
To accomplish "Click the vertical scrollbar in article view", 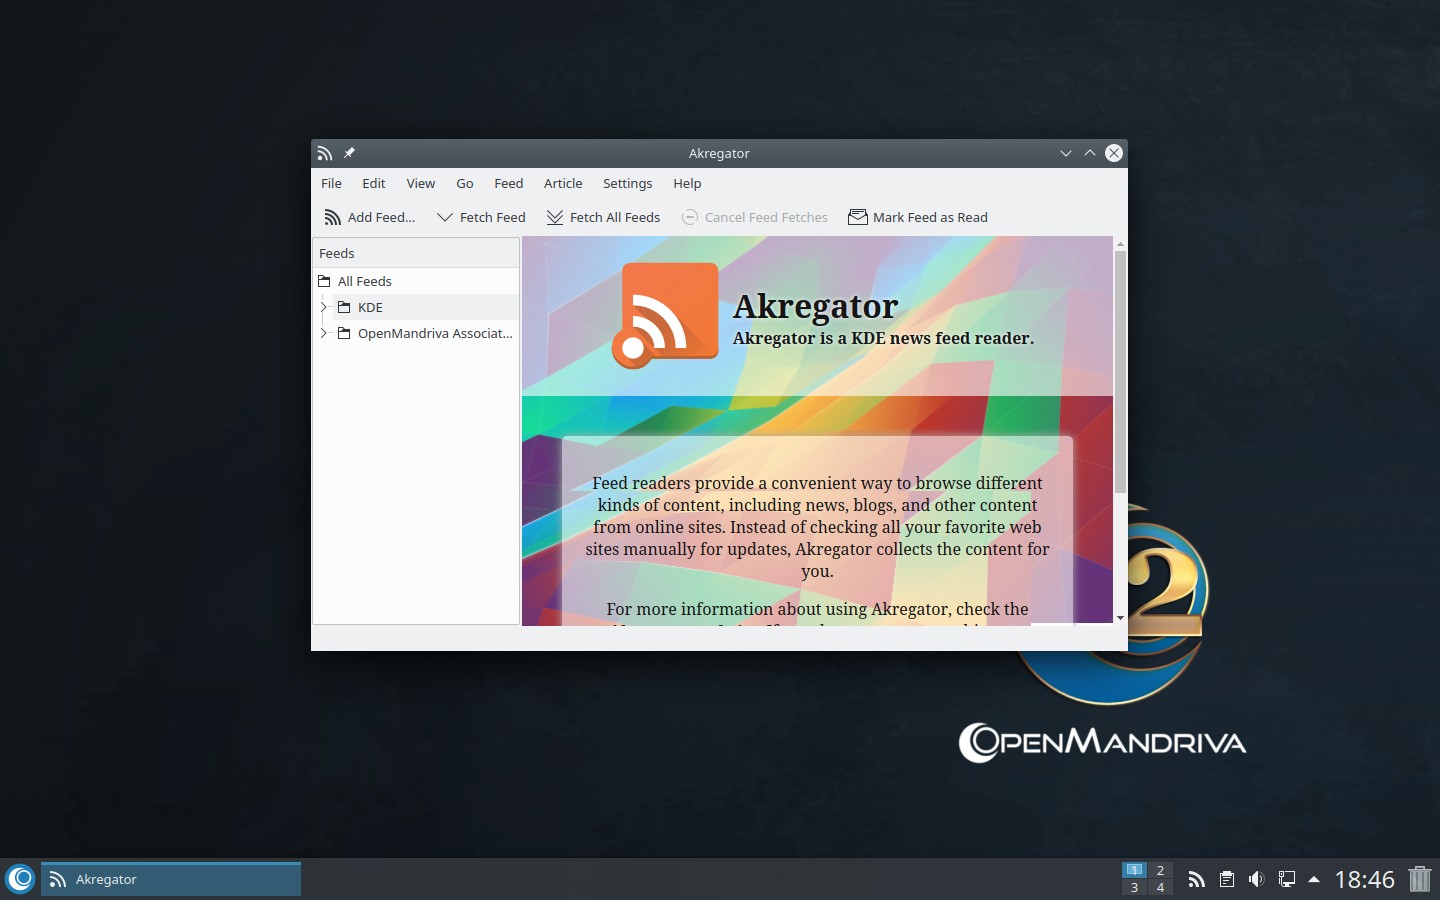I will click(1120, 372).
